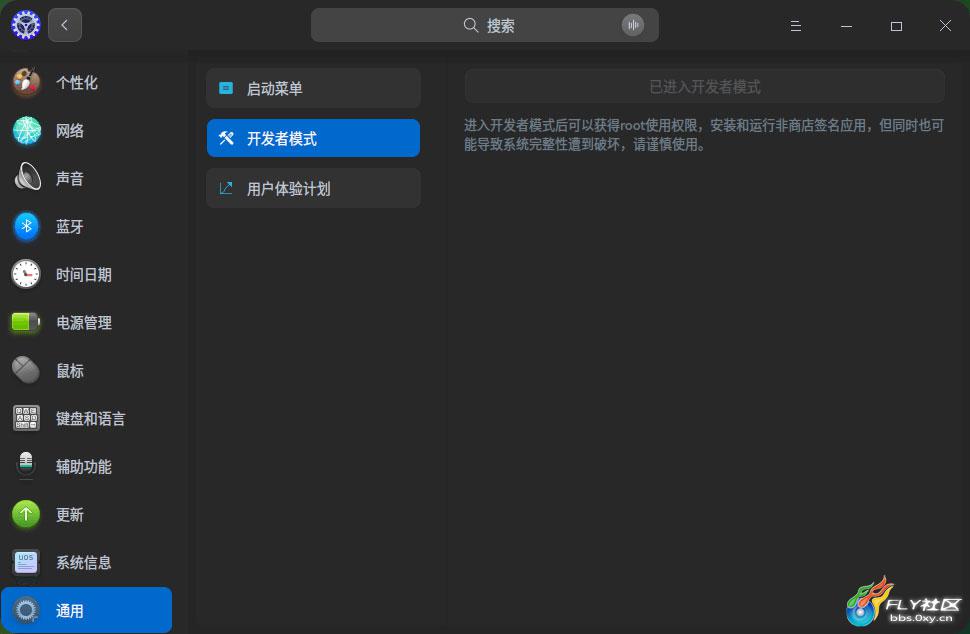Open the 更新 settings category

click(87, 514)
